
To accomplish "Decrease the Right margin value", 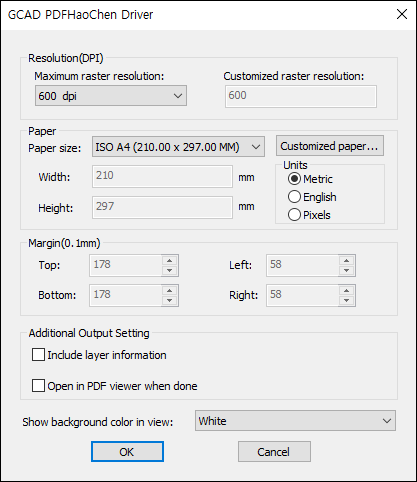I will [347, 300].
